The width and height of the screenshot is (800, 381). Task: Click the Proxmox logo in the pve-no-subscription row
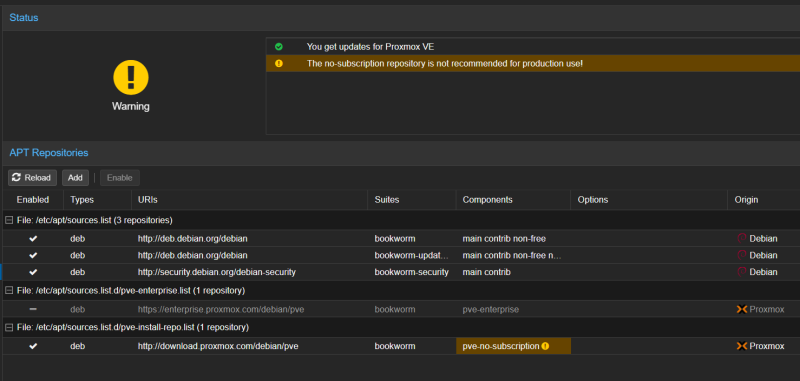coord(742,346)
